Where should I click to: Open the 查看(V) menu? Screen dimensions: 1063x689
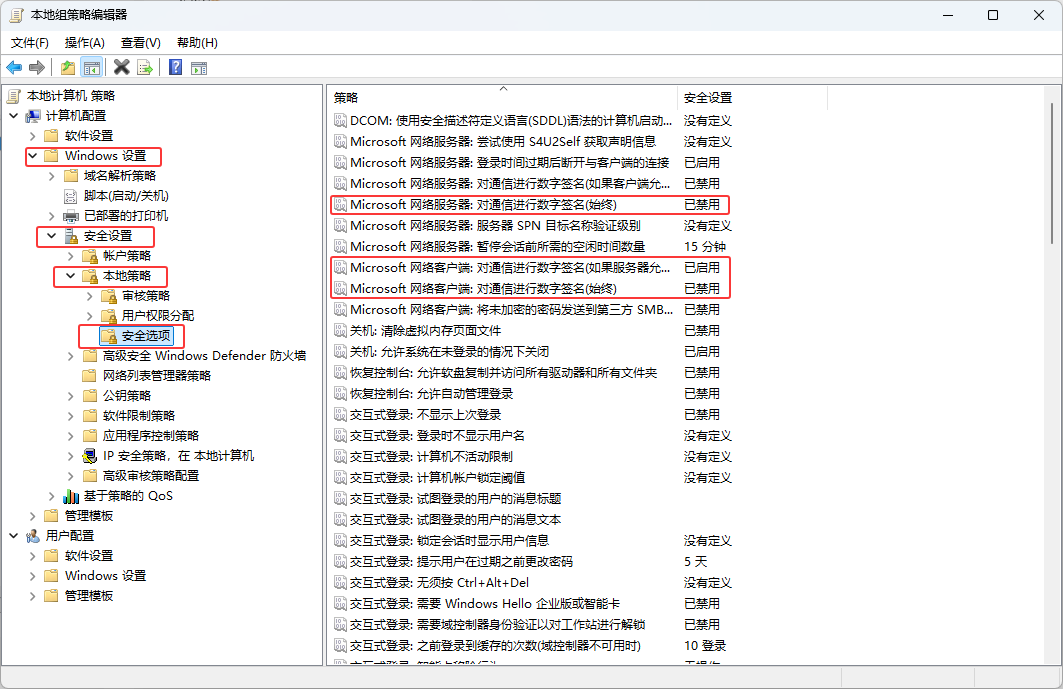click(x=139, y=42)
